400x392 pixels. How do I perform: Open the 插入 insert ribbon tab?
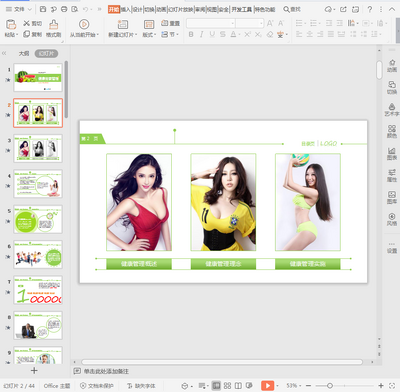pyautogui.click(x=125, y=9)
